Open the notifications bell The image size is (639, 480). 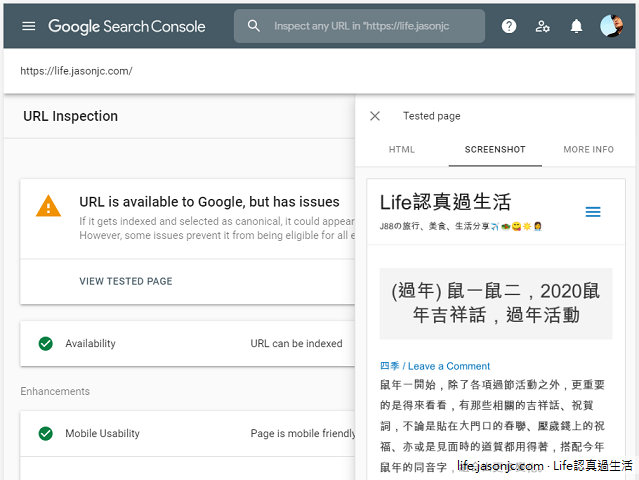[576, 26]
